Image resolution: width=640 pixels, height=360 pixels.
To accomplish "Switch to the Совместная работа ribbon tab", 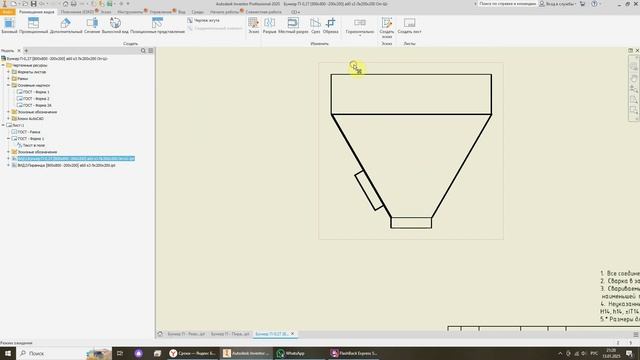I will 263,12.
